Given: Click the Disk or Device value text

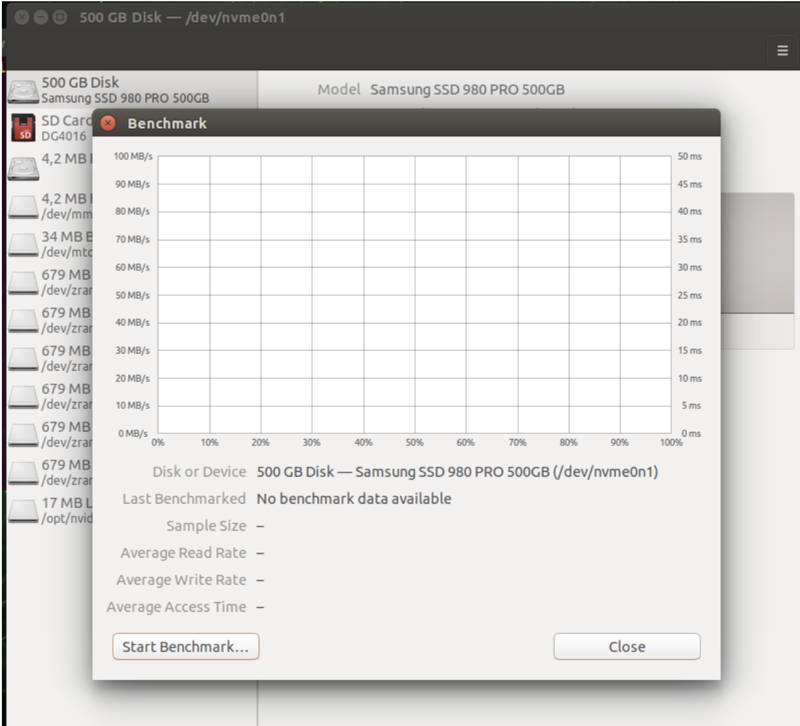Looking at the screenshot, I should [x=457, y=471].
